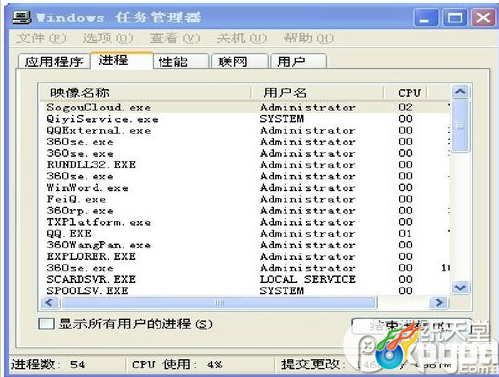
Task: Click the process list vertical scroll thumb
Action: click(461, 126)
